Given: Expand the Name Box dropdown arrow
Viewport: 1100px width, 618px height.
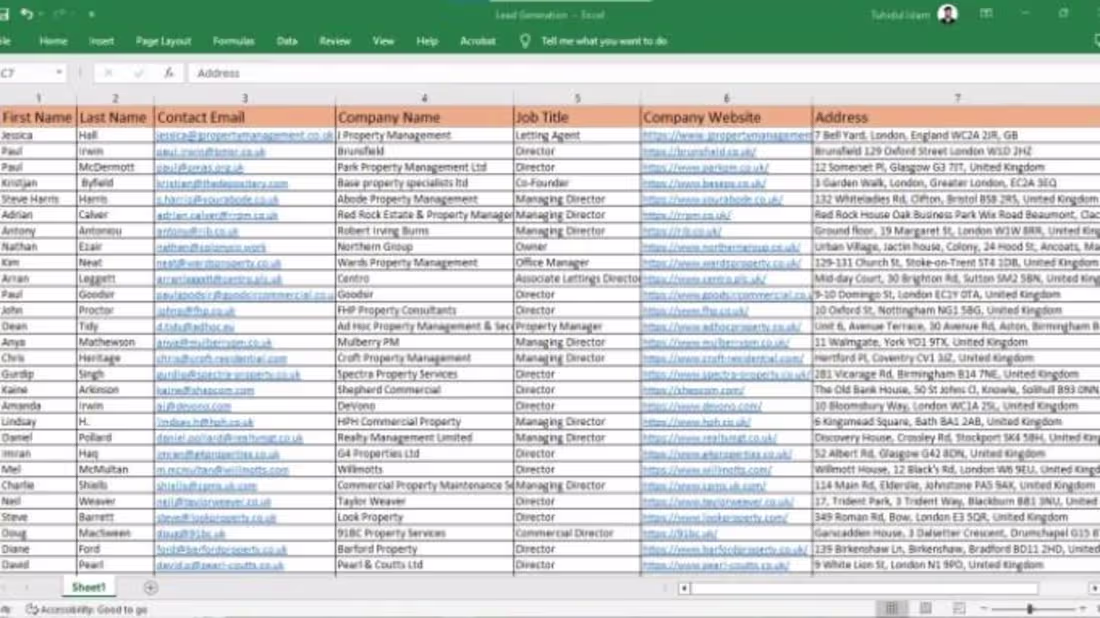Looking at the screenshot, I should 59,73.
